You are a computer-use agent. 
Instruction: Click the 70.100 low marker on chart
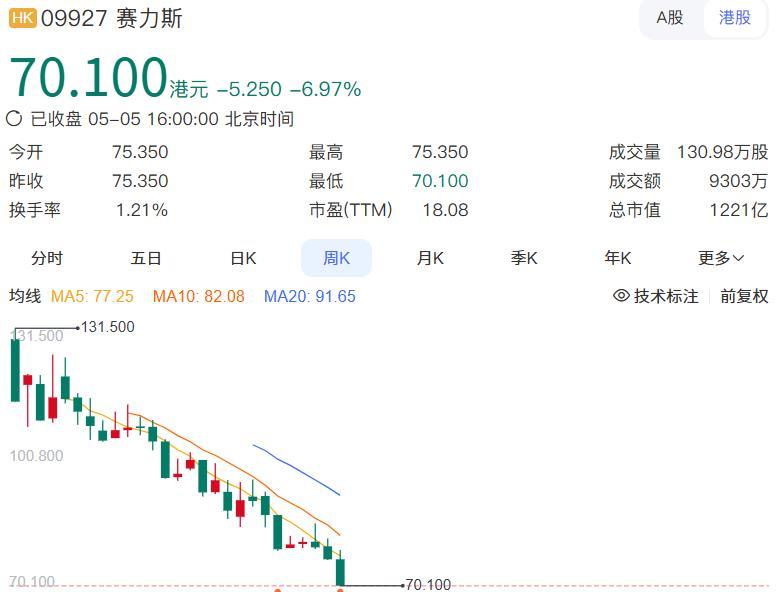coord(428,585)
